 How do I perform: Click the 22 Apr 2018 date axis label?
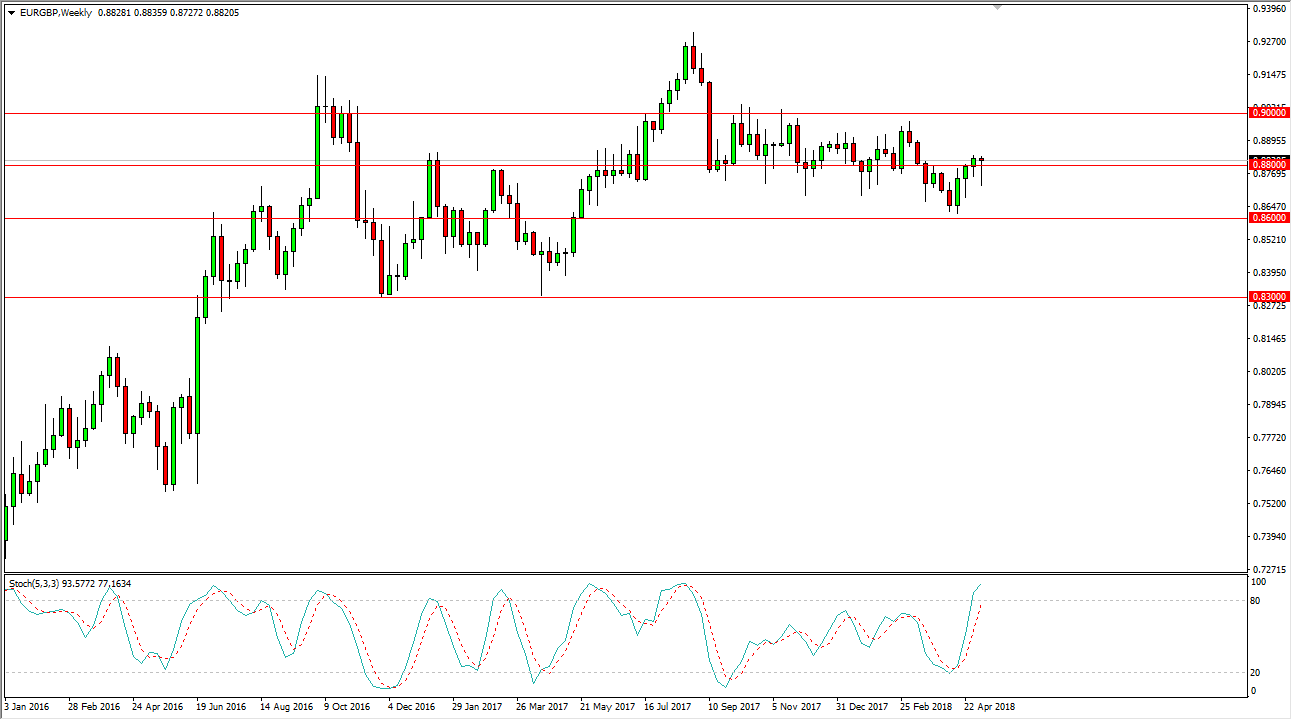[x=991, y=704]
